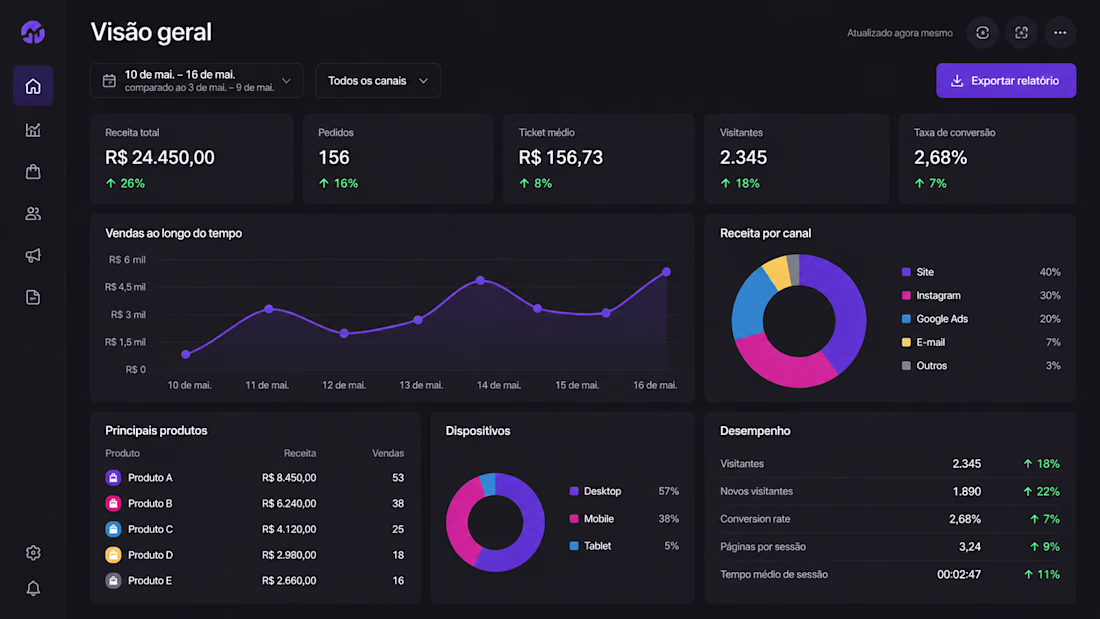The image size is (1100, 619).
Task: Click the Outros legend color swatch
Action: coord(906,366)
